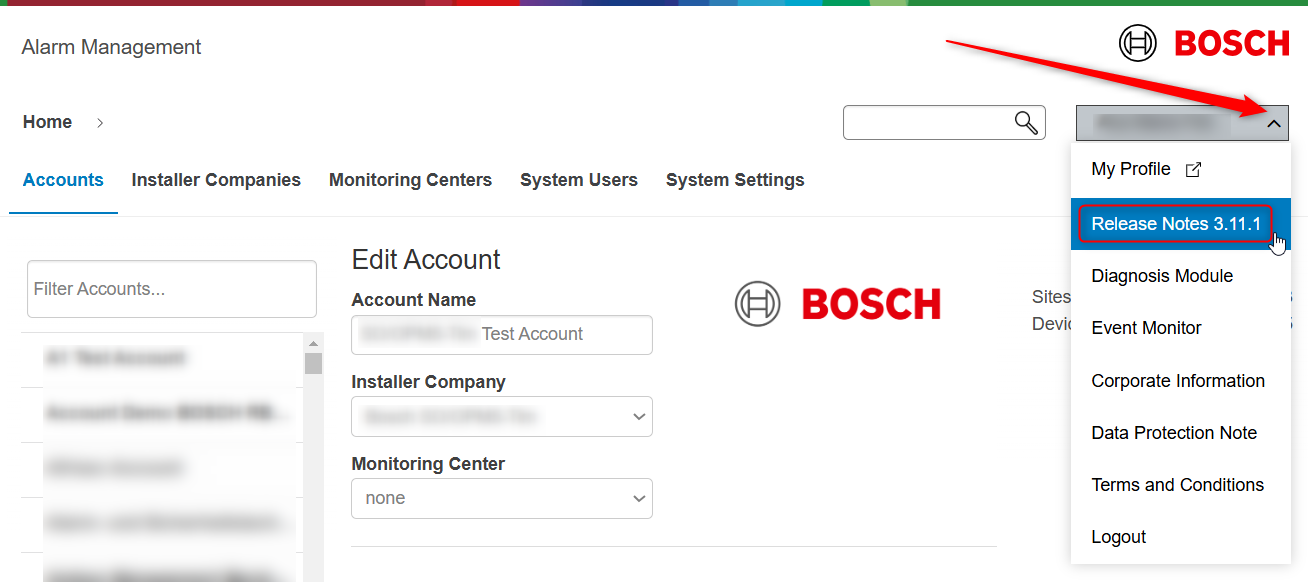Image resolution: width=1308 pixels, height=582 pixels.
Task: Click the Account Name text field
Action: click(501, 334)
